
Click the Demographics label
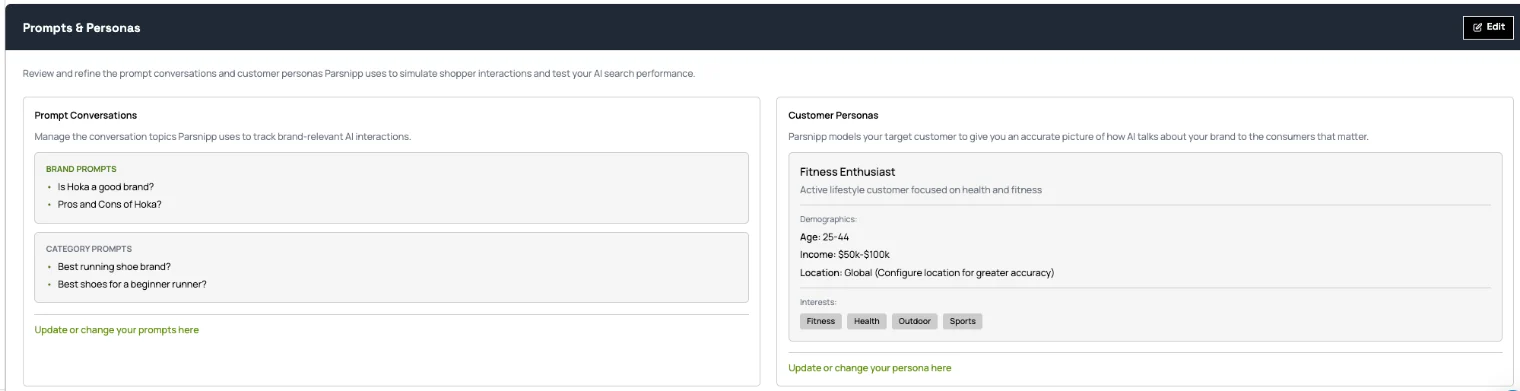(829, 219)
